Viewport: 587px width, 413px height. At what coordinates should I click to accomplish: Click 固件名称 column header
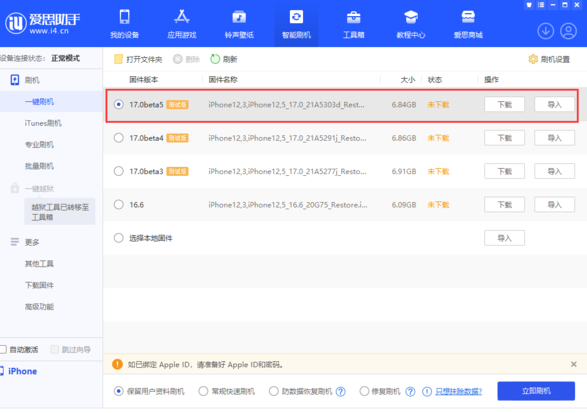click(x=223, y=80)
